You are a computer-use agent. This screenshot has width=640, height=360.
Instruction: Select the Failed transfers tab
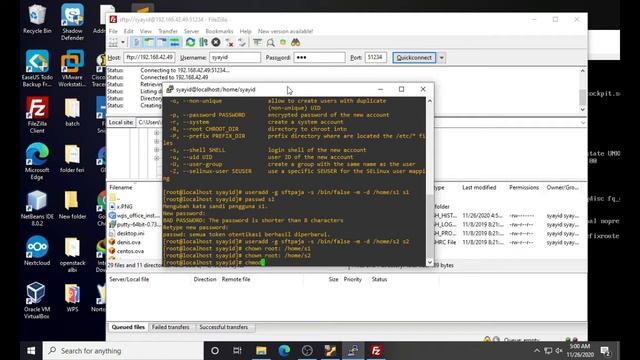[x=170, y=327]
